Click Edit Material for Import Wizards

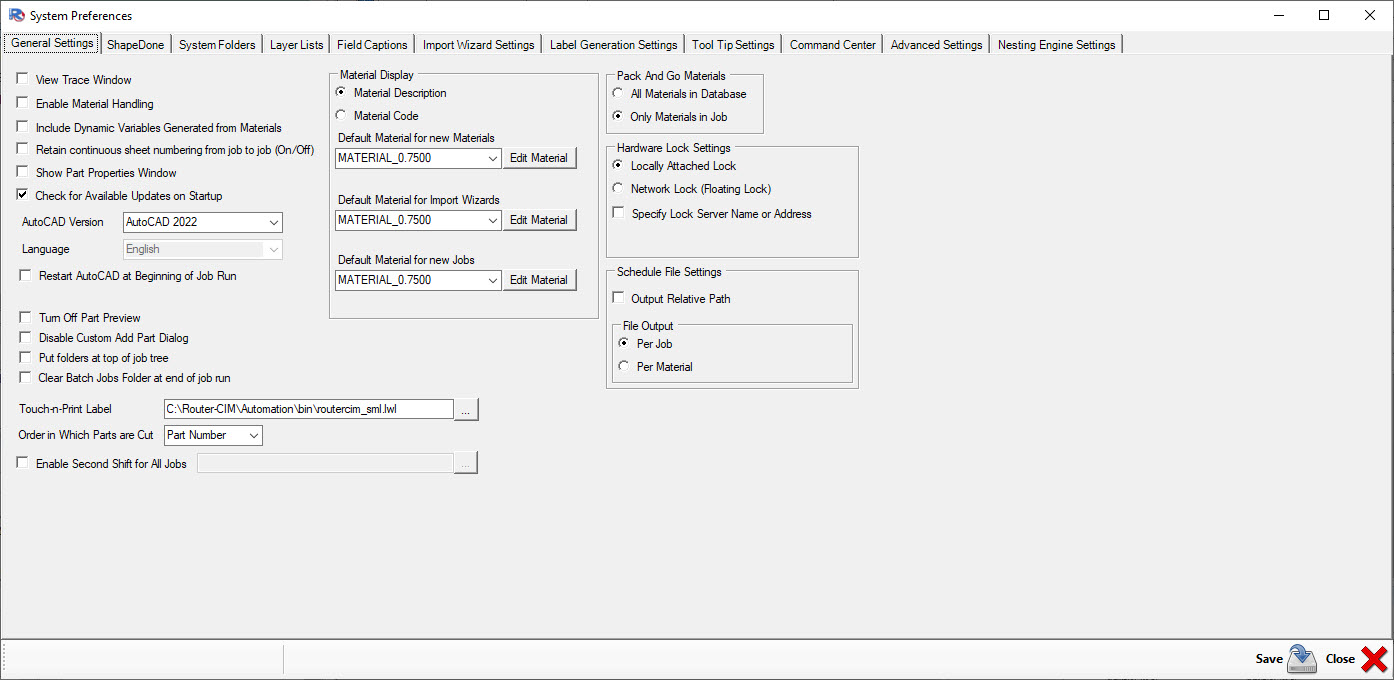539,220
